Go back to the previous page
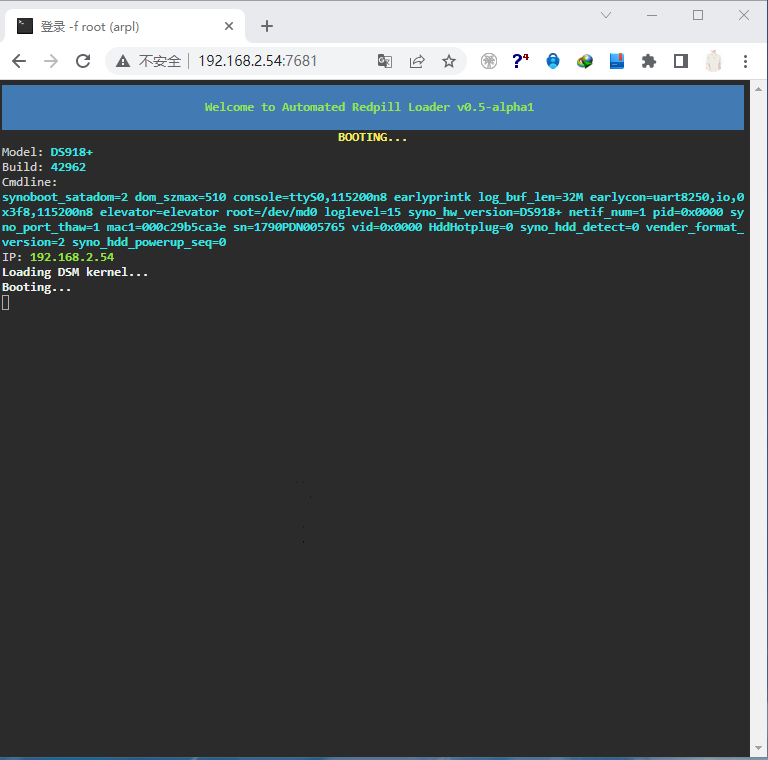 tap(19, 61)
